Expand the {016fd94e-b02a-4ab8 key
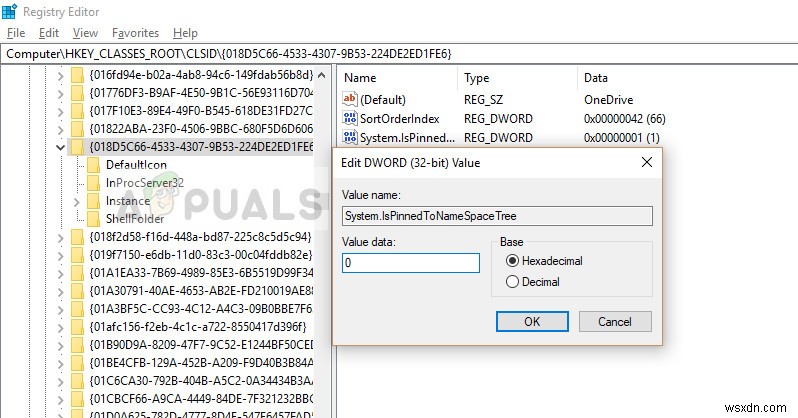Image resolution: width=798 pixels, height=418 pixels. [x=61, y=76]
